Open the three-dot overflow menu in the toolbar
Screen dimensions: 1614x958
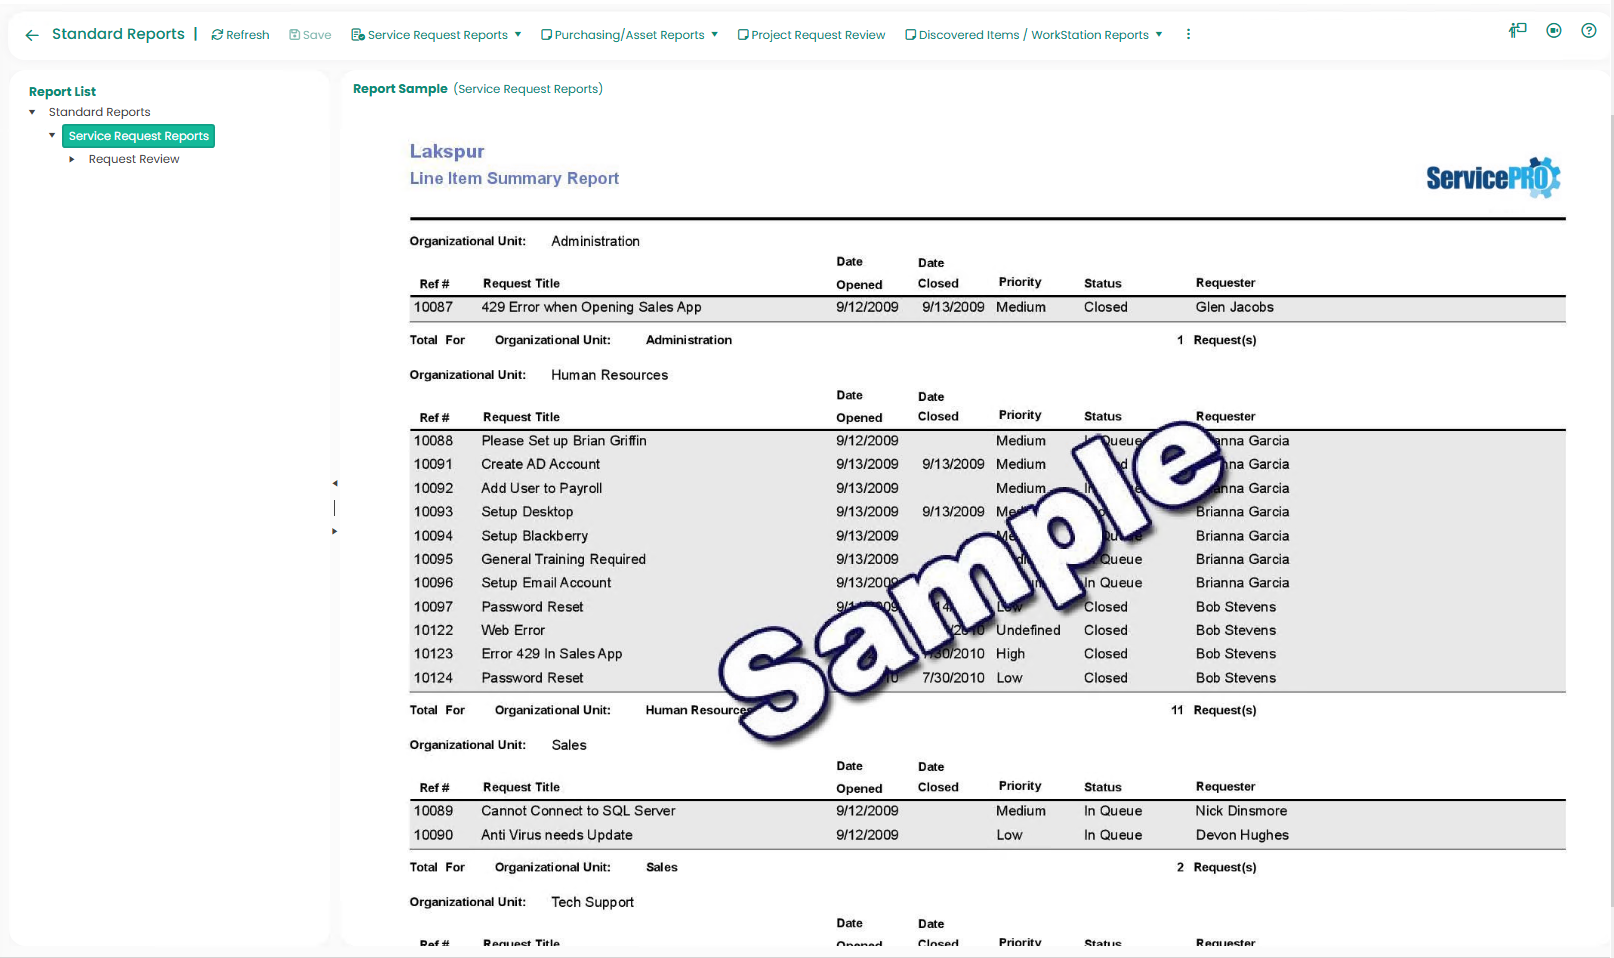pos(1188,34)
